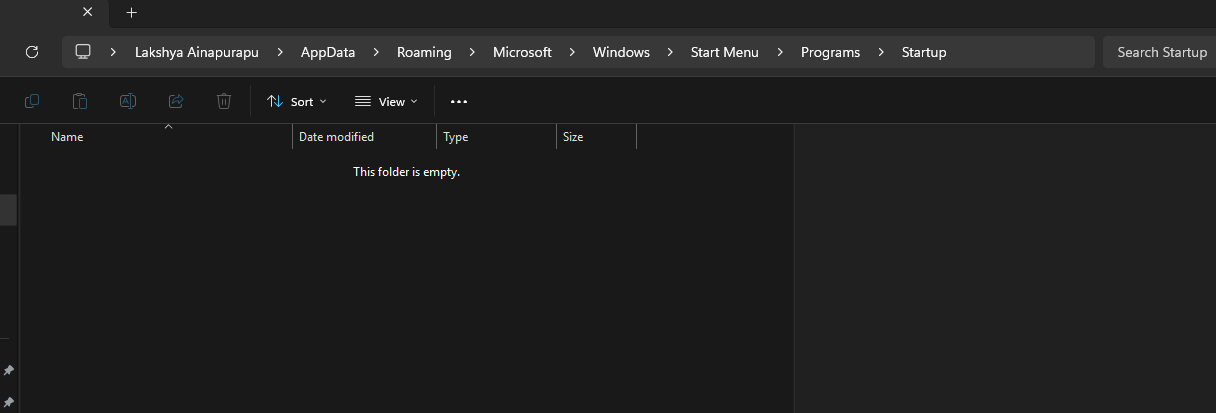Click the Rename toolbar icon
The image size is (1216, 413).
pyautogui.click(x=128, y=101)
